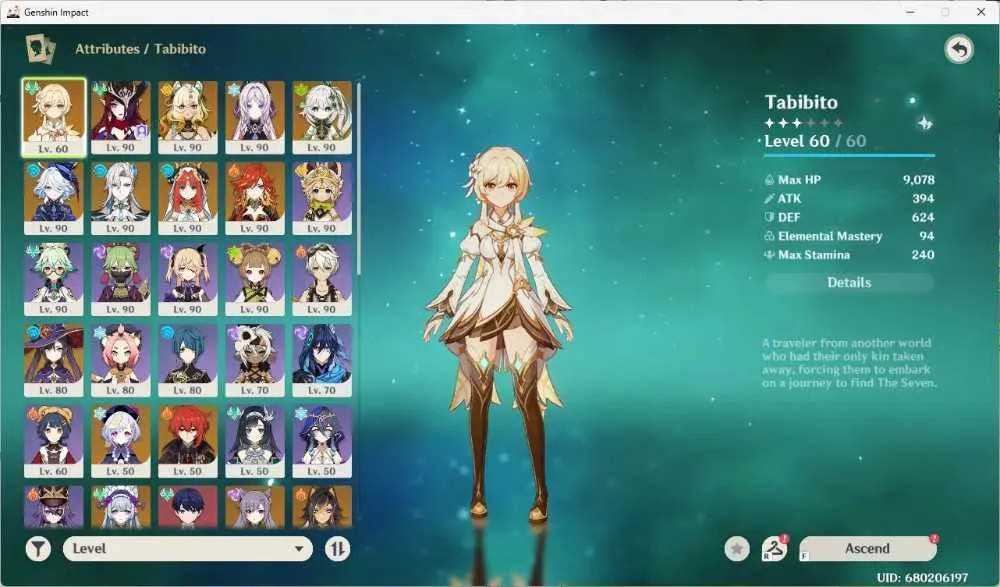Image resolution: width=1000 pixels, height=587 pixels.
Task: Select Yaoyao's portrait
Action: click(x=254, y=279)
